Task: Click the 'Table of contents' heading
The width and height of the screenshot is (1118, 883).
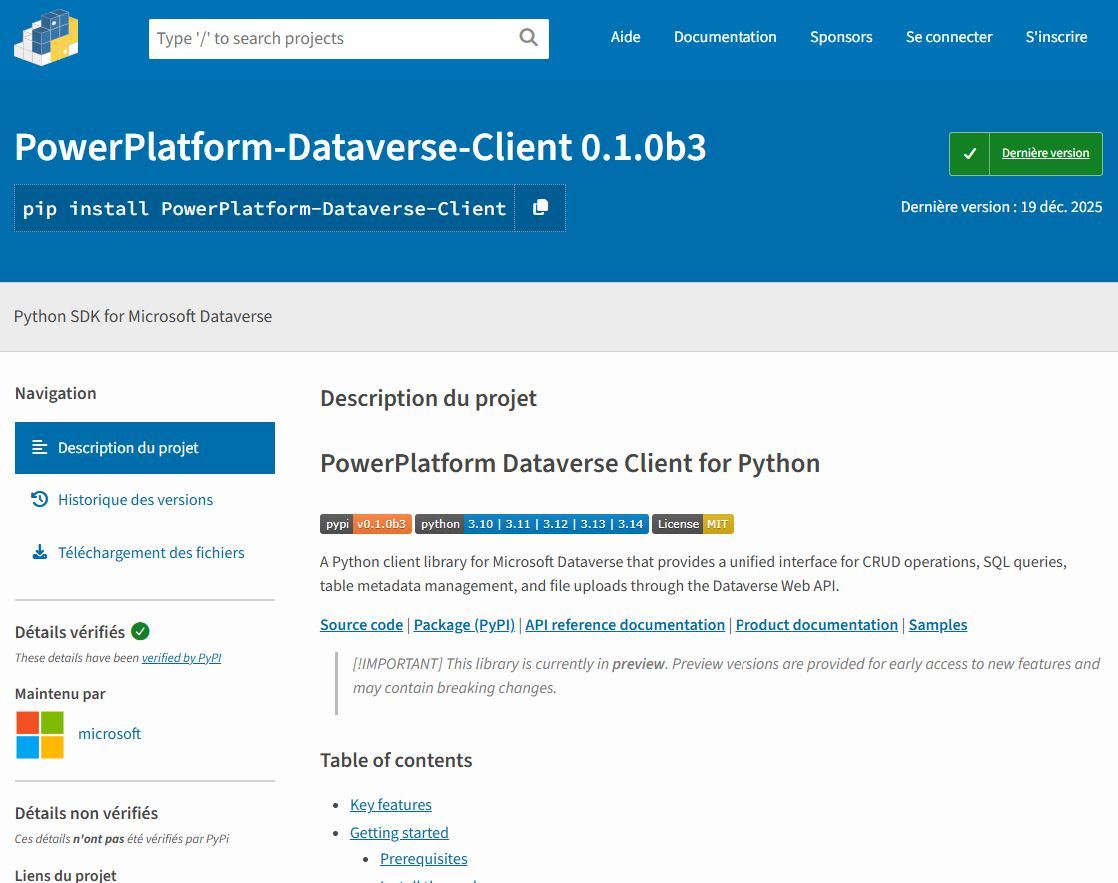Action: tap(396, 760)
